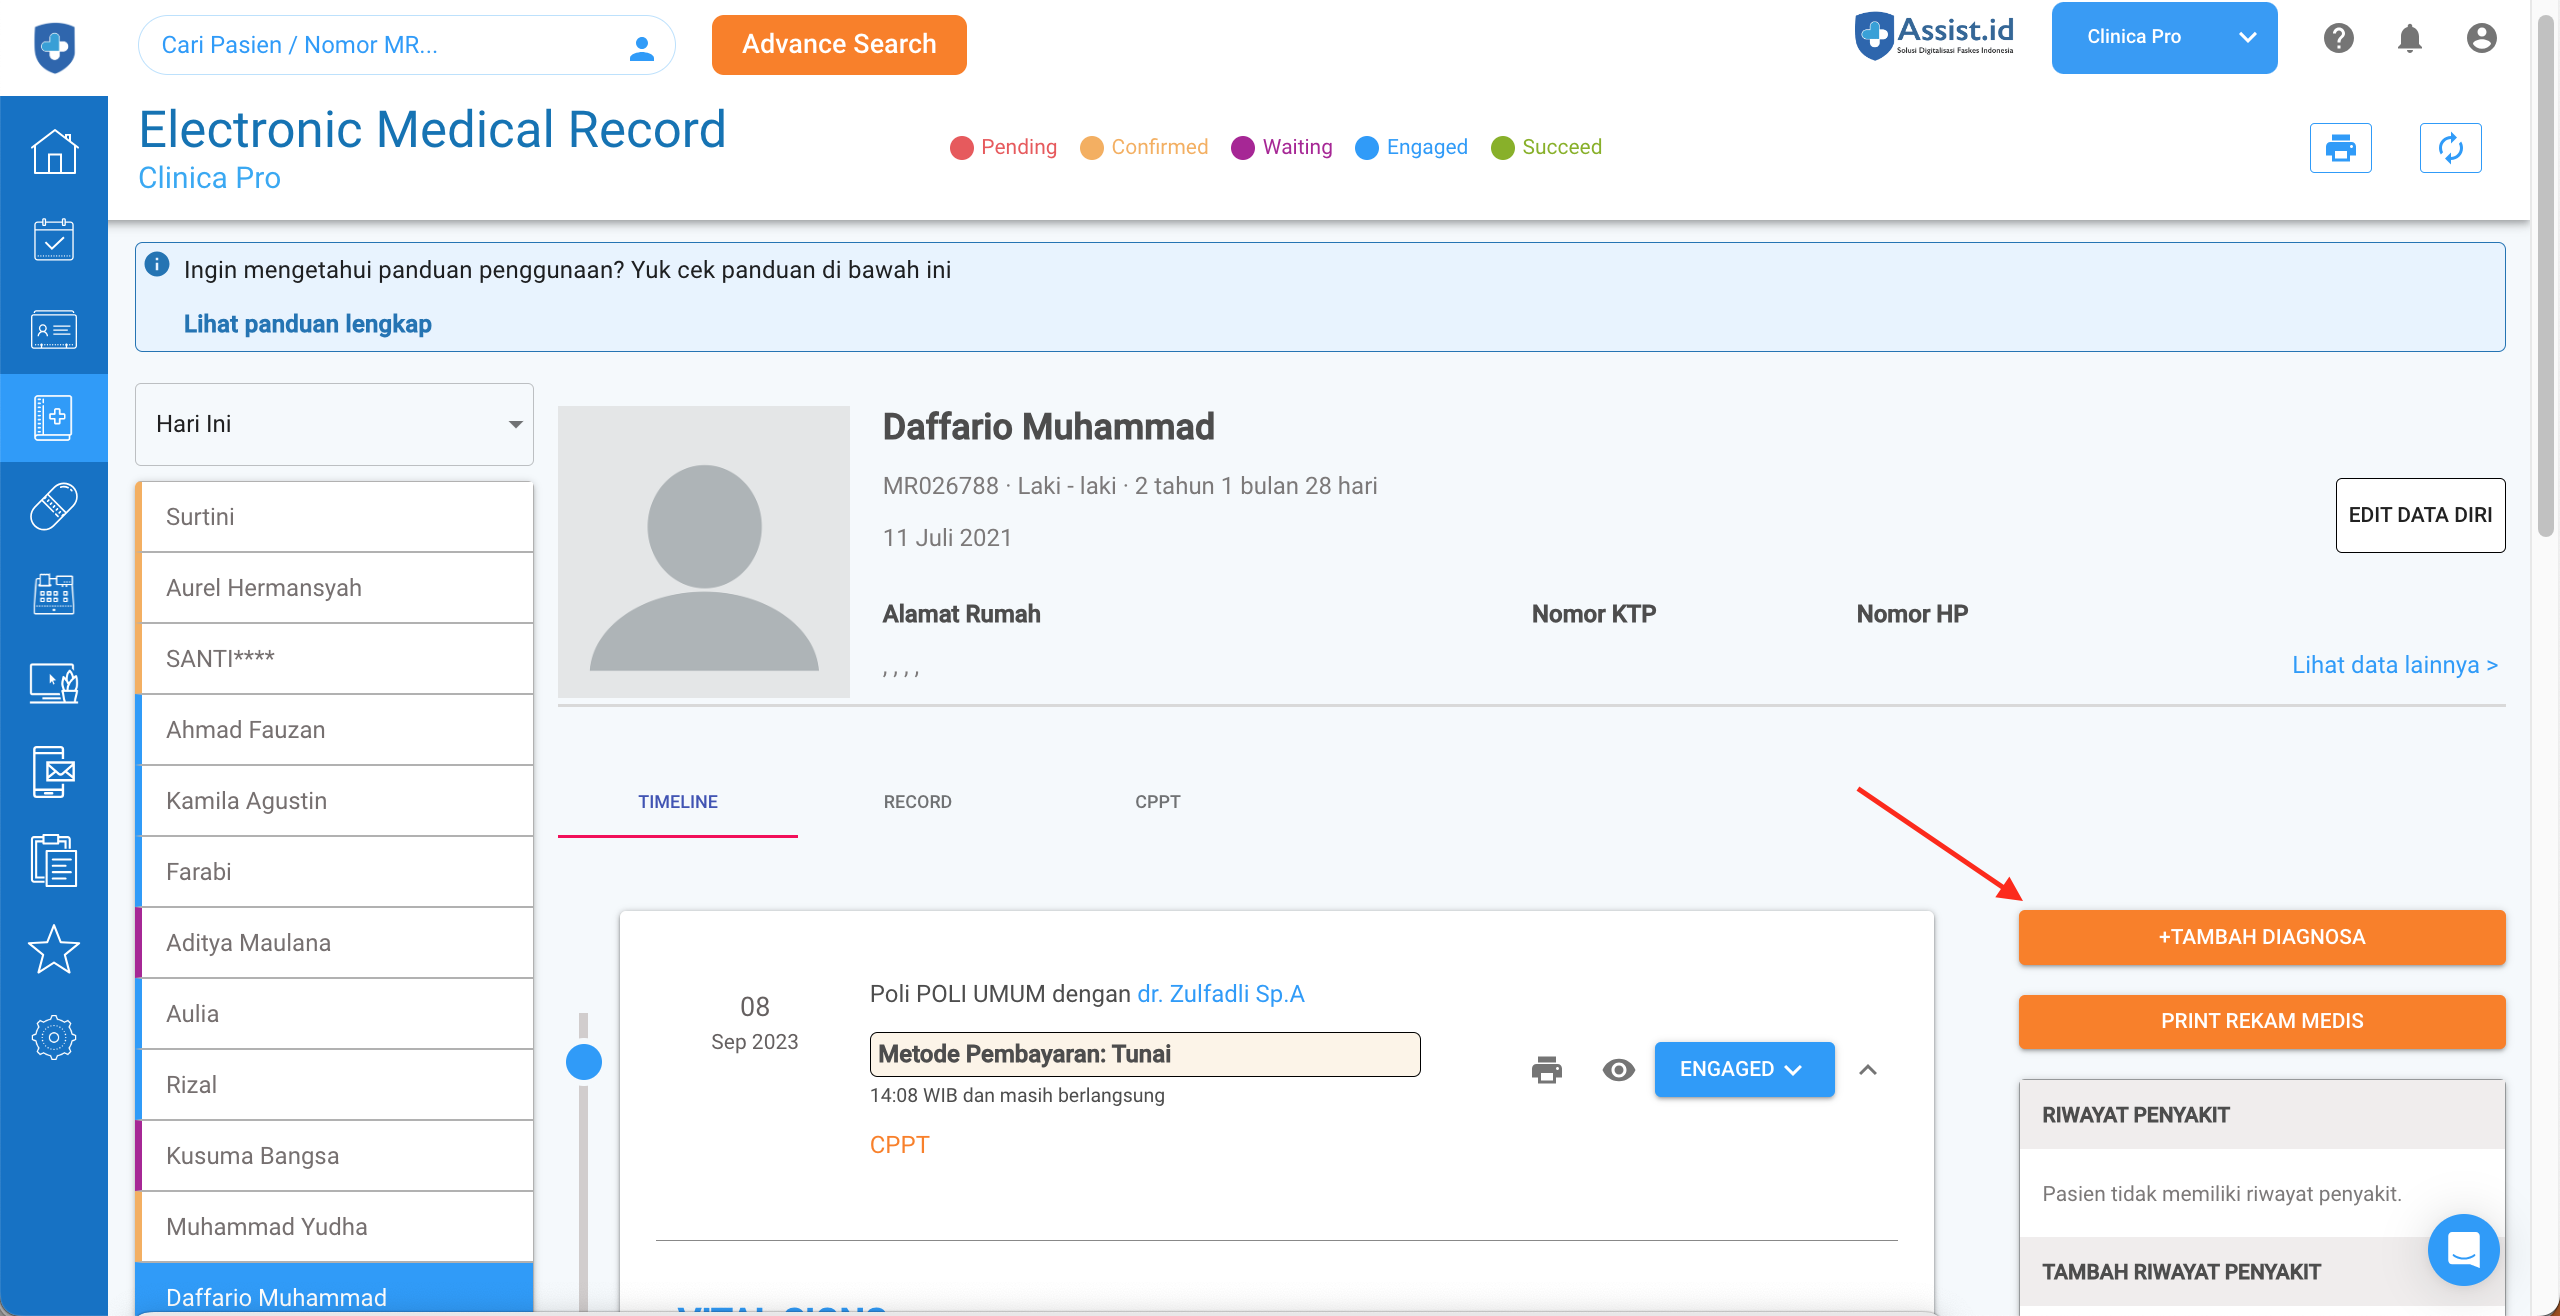
Task: Switch to the CPPT tab
Action: pos(1157,802)
